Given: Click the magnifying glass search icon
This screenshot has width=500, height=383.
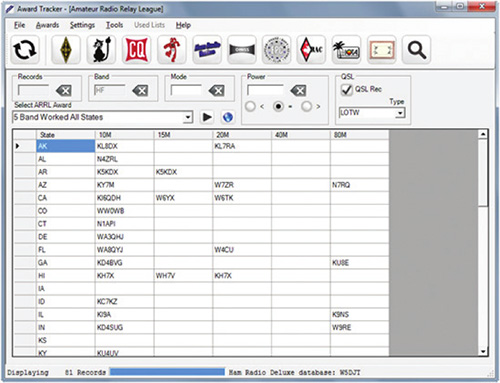Looking at the screenshot, I should click(417, 50).
